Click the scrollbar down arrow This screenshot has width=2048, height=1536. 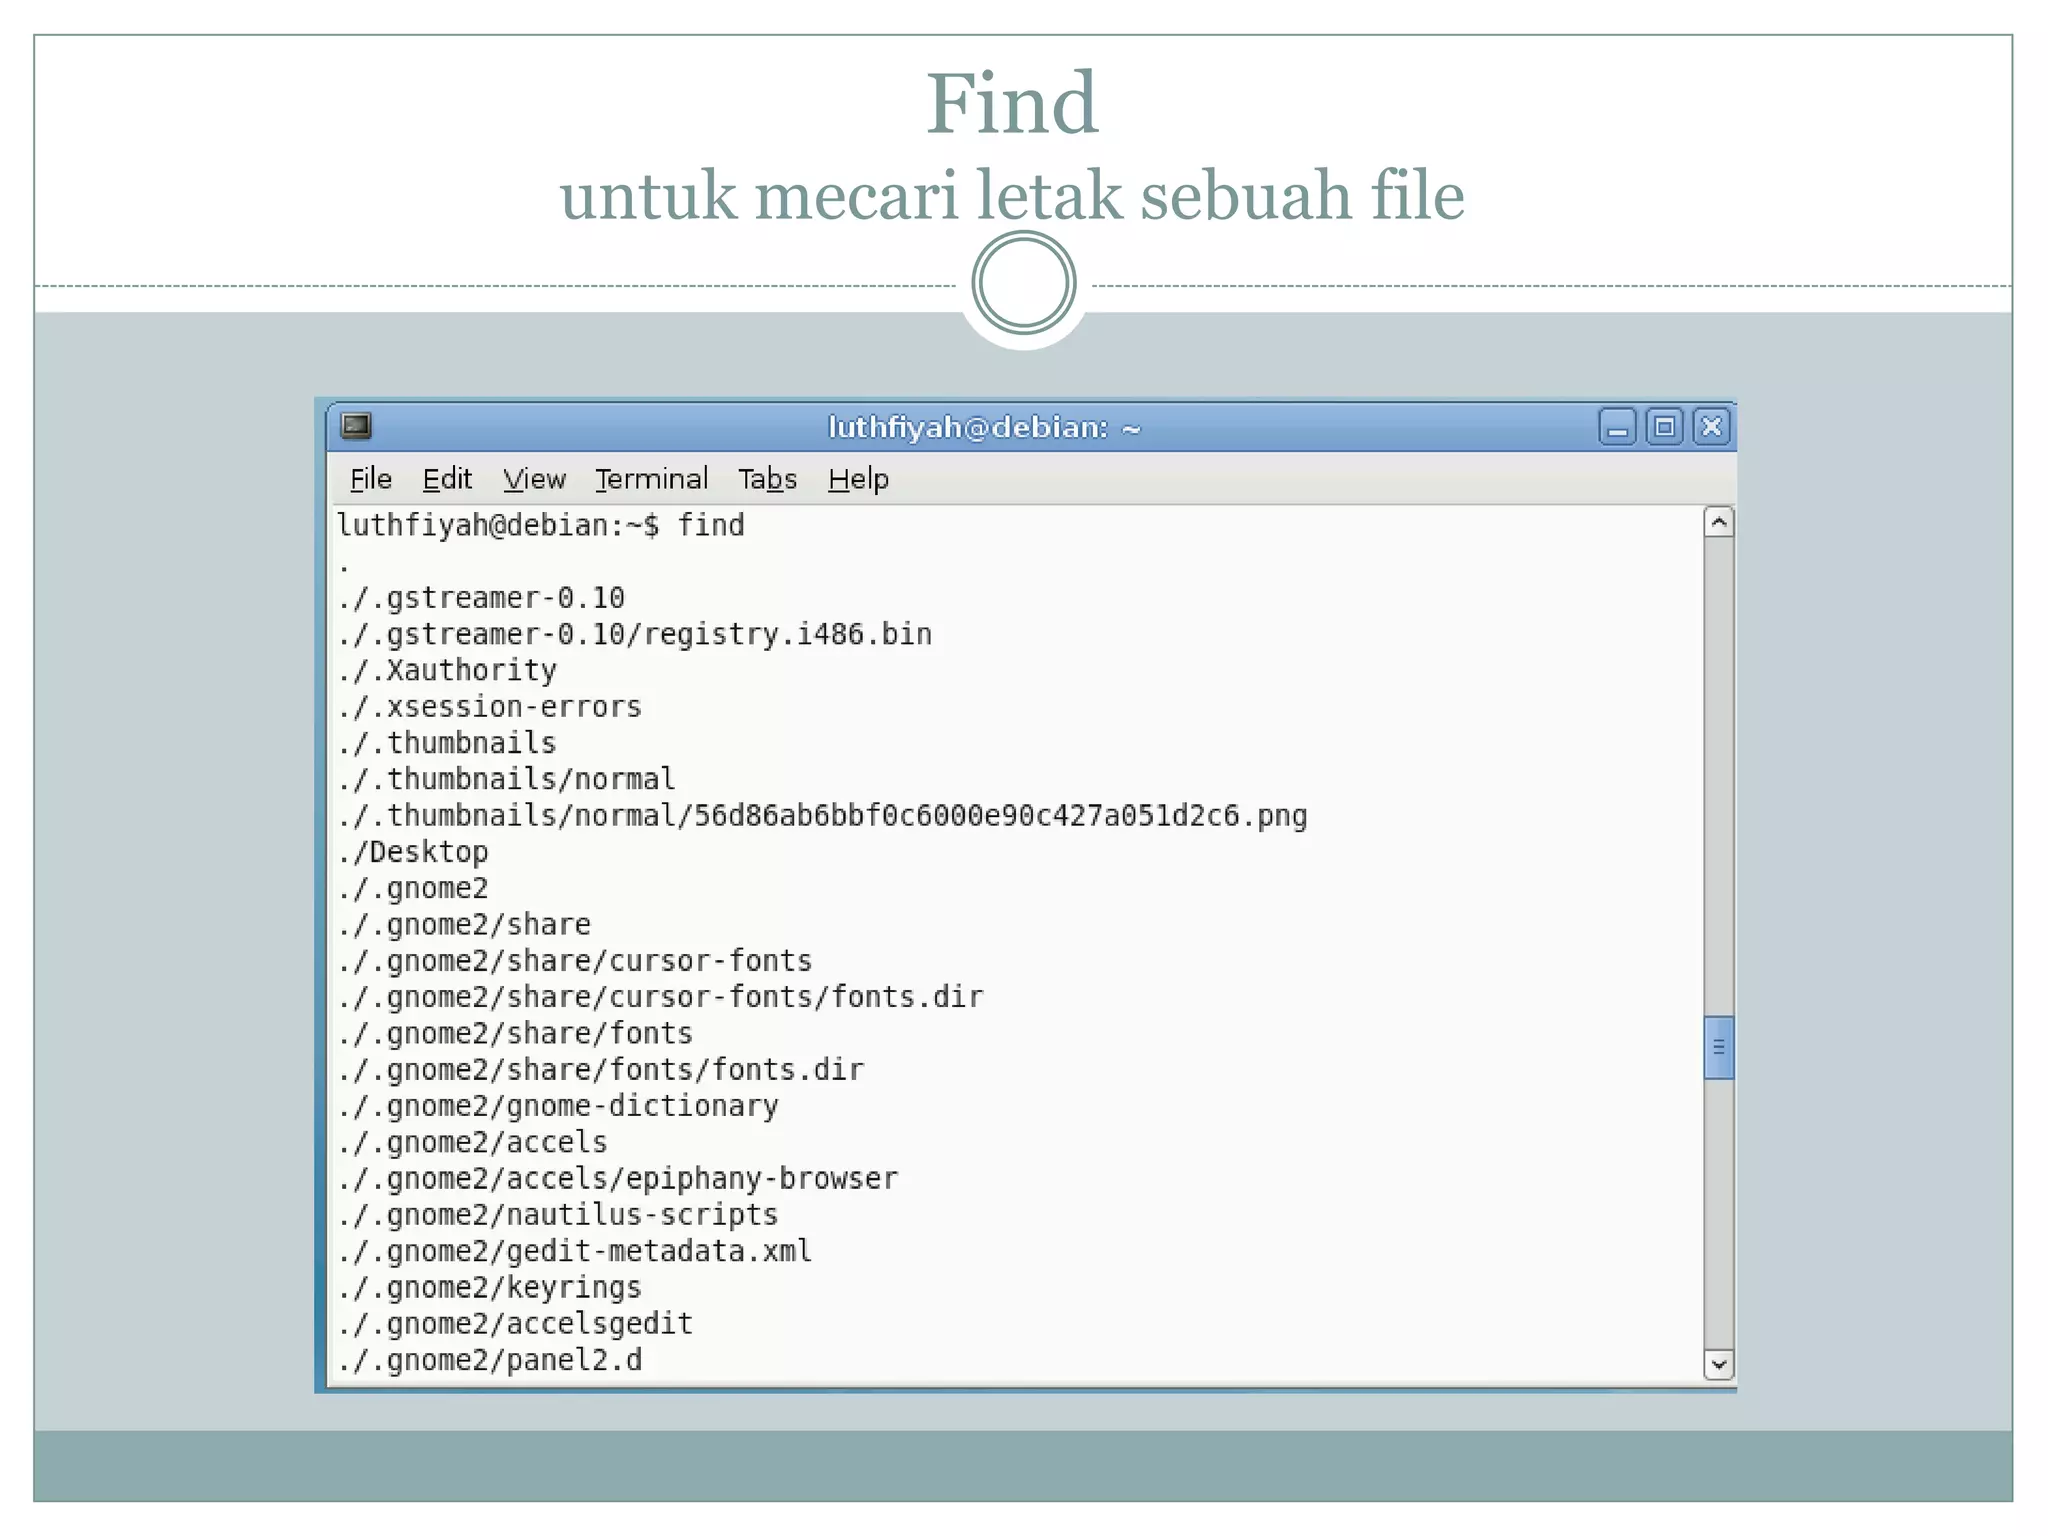[x=1718, y=1364]
